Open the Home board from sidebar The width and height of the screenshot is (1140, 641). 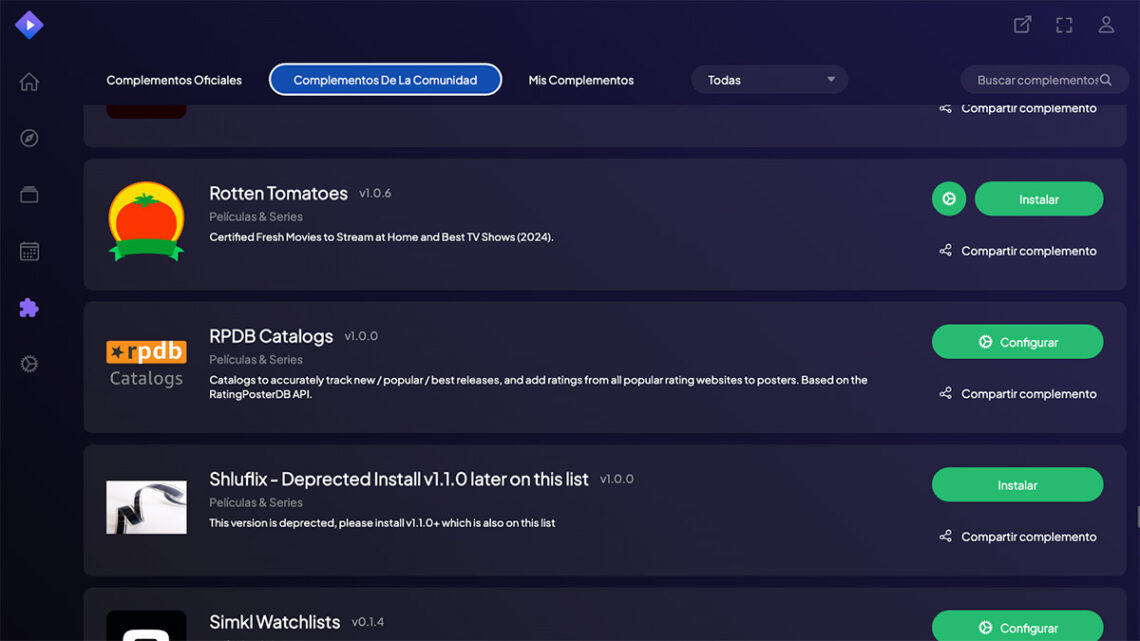coord(29,82)
